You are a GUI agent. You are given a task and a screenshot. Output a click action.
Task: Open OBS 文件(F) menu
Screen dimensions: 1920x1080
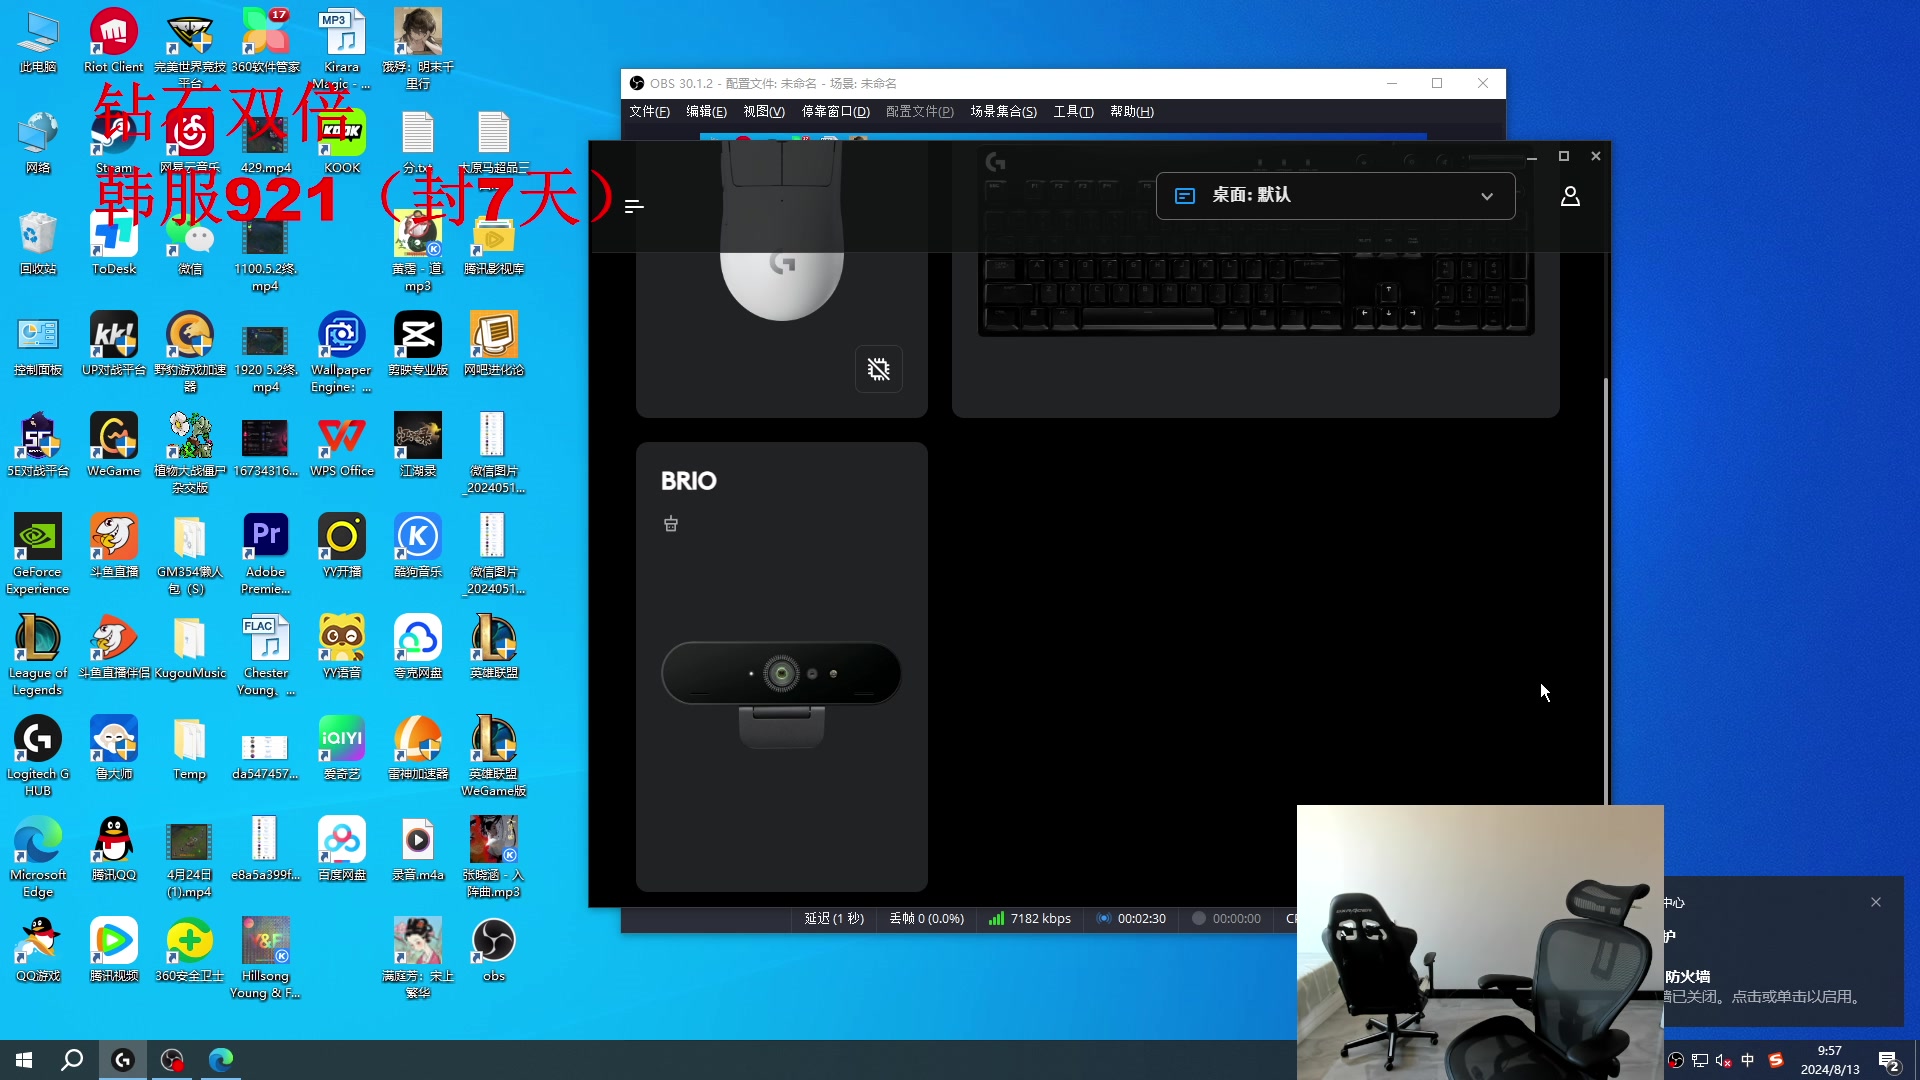coord(650,111)
